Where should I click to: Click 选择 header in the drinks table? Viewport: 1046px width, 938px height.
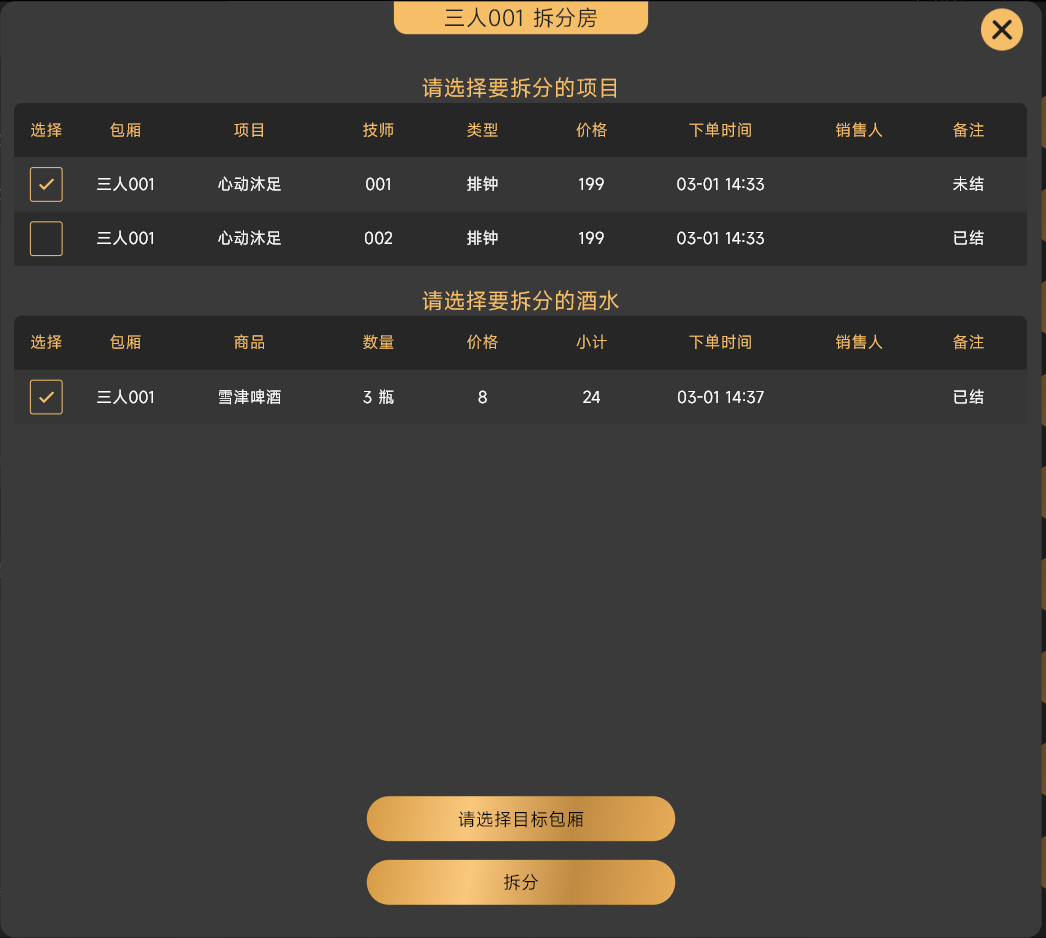click(46, 342)
